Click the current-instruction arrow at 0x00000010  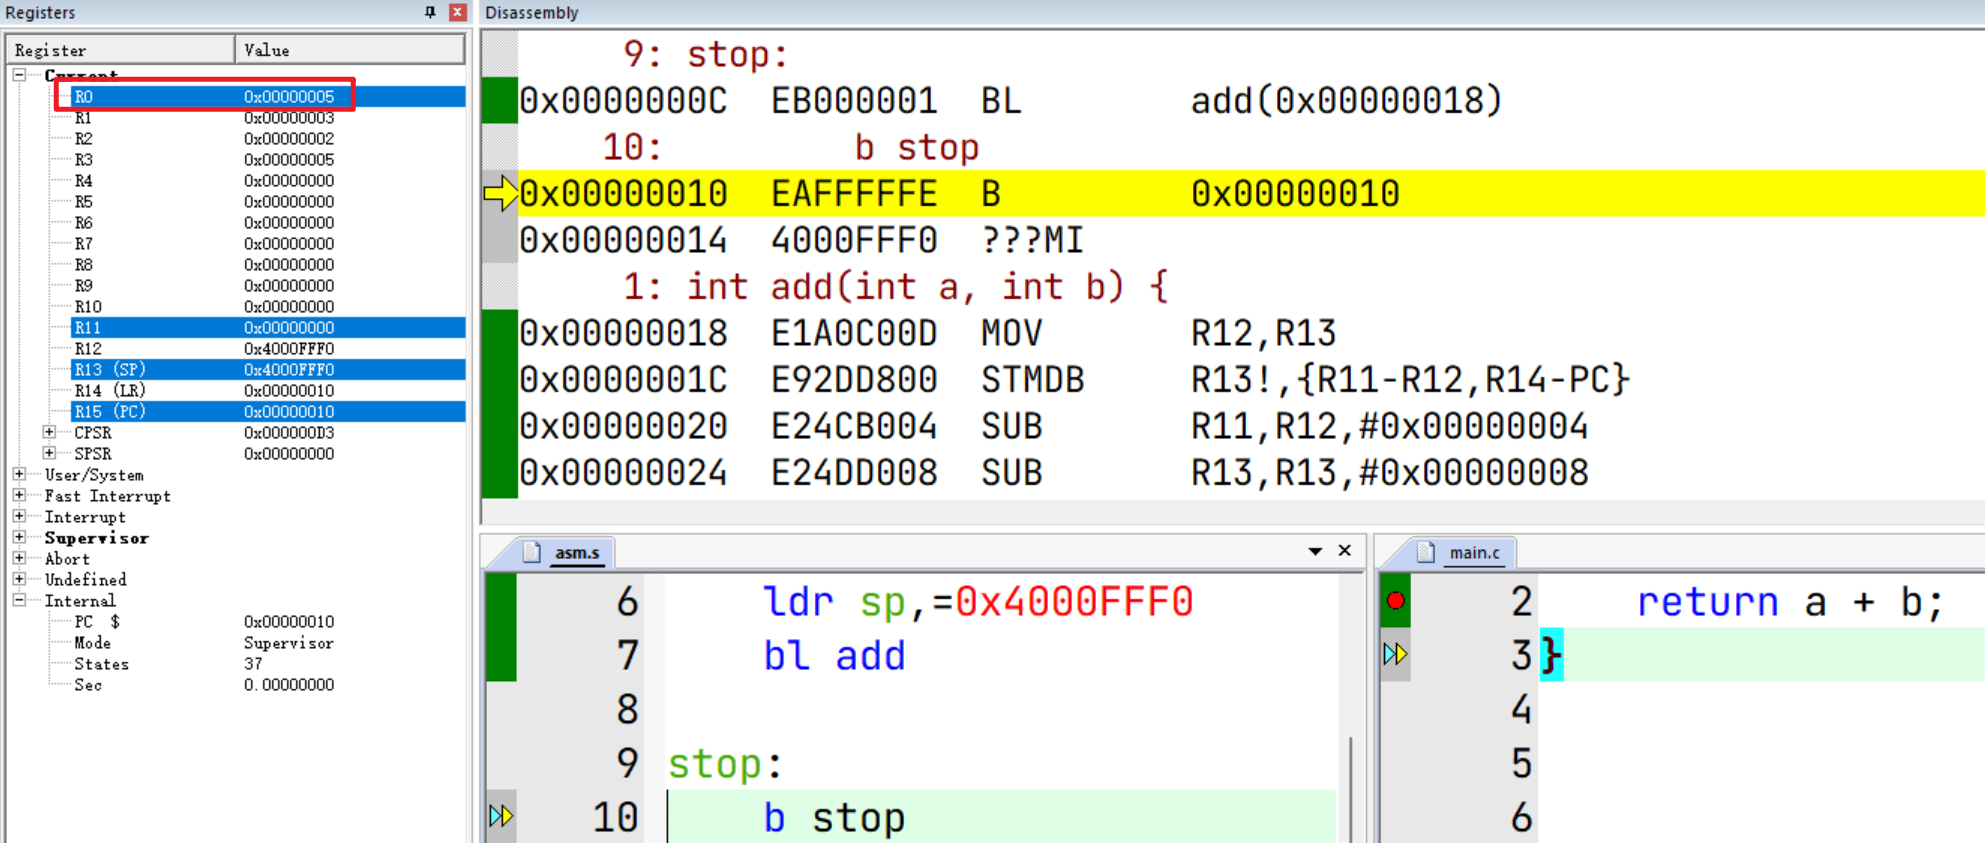tap(500, 193)
